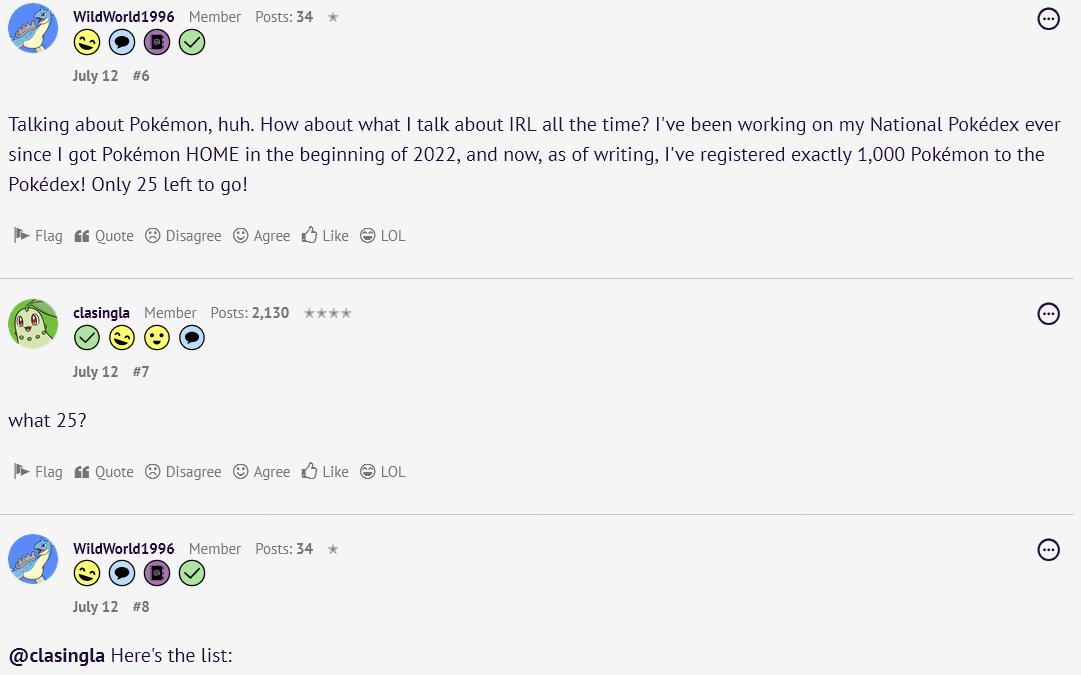Open the #7 post permalink
1081x675 pixels.
(x=140, y=372)
